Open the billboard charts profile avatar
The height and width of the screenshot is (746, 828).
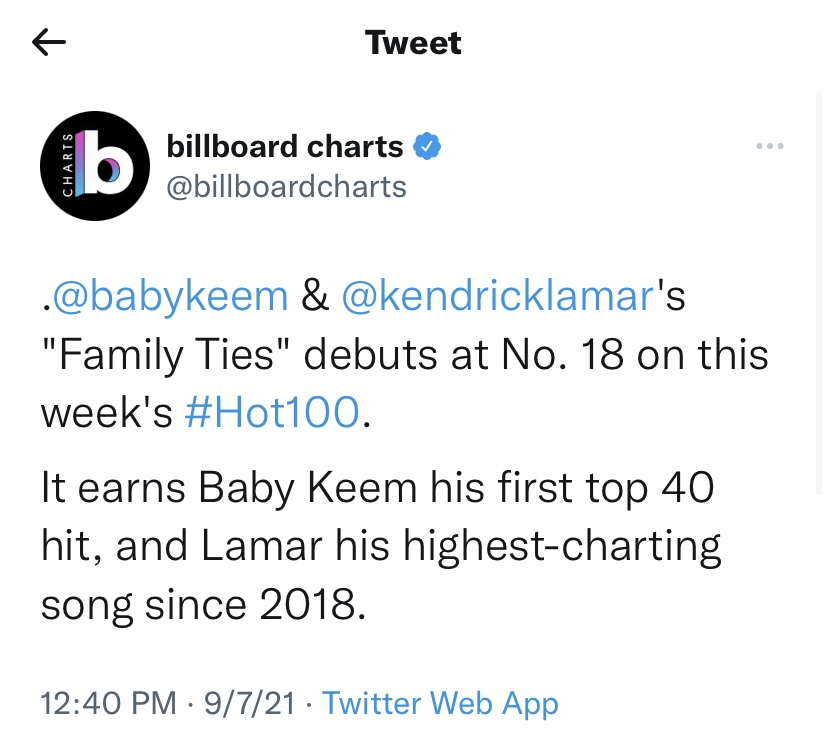click(x=95, y=166)
